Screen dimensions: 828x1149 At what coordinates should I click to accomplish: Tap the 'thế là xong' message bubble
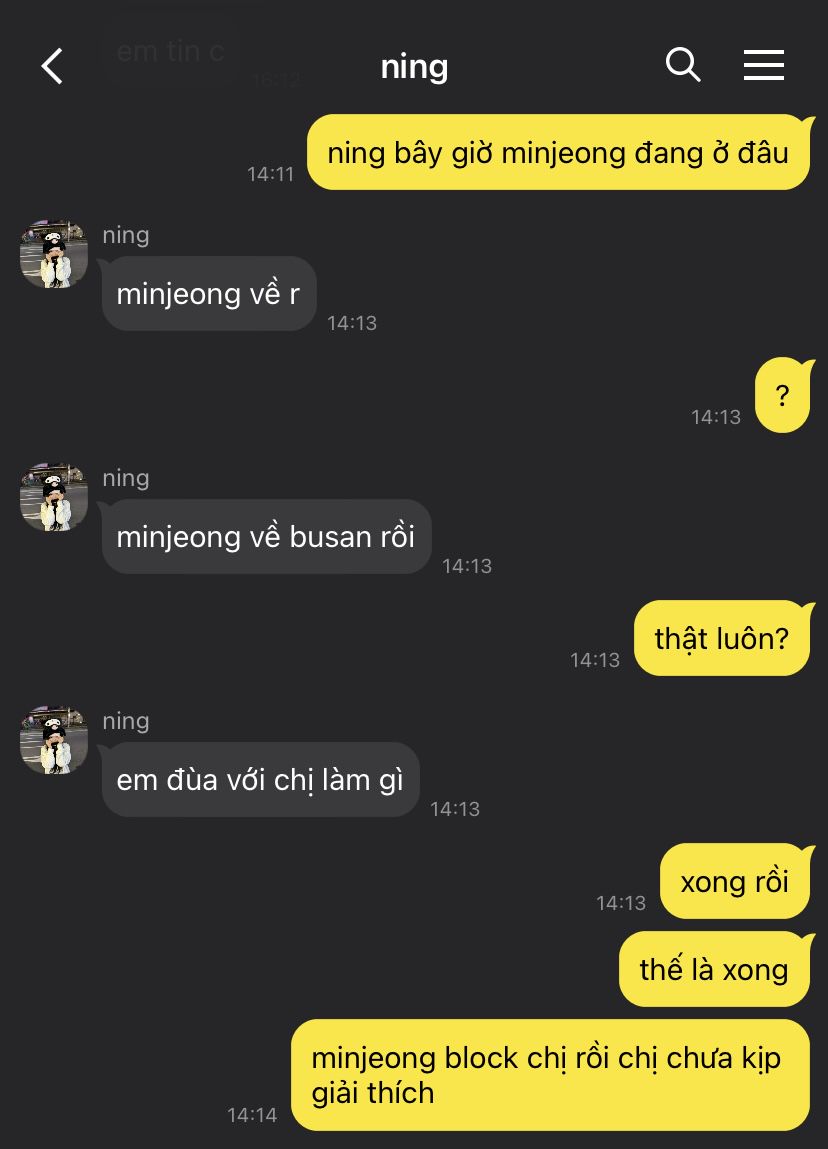(x=714, y=969)
